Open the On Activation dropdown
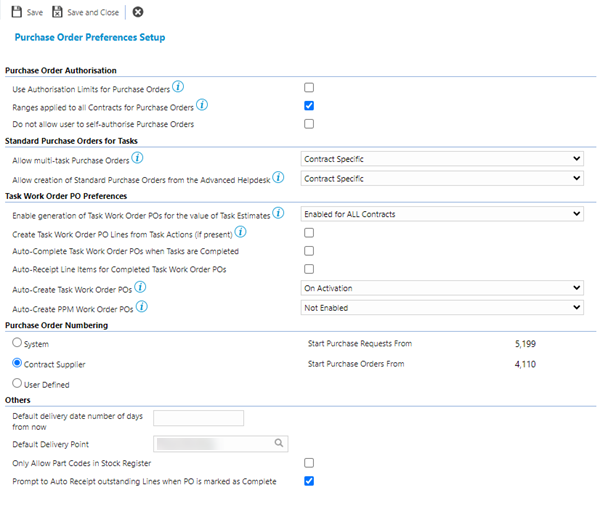Viewport: 600px width, 506px height. click(x=442, y=288)
